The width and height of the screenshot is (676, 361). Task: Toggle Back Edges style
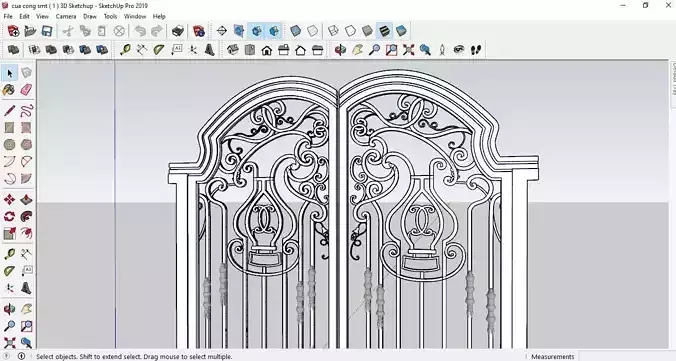coord(313,31)
